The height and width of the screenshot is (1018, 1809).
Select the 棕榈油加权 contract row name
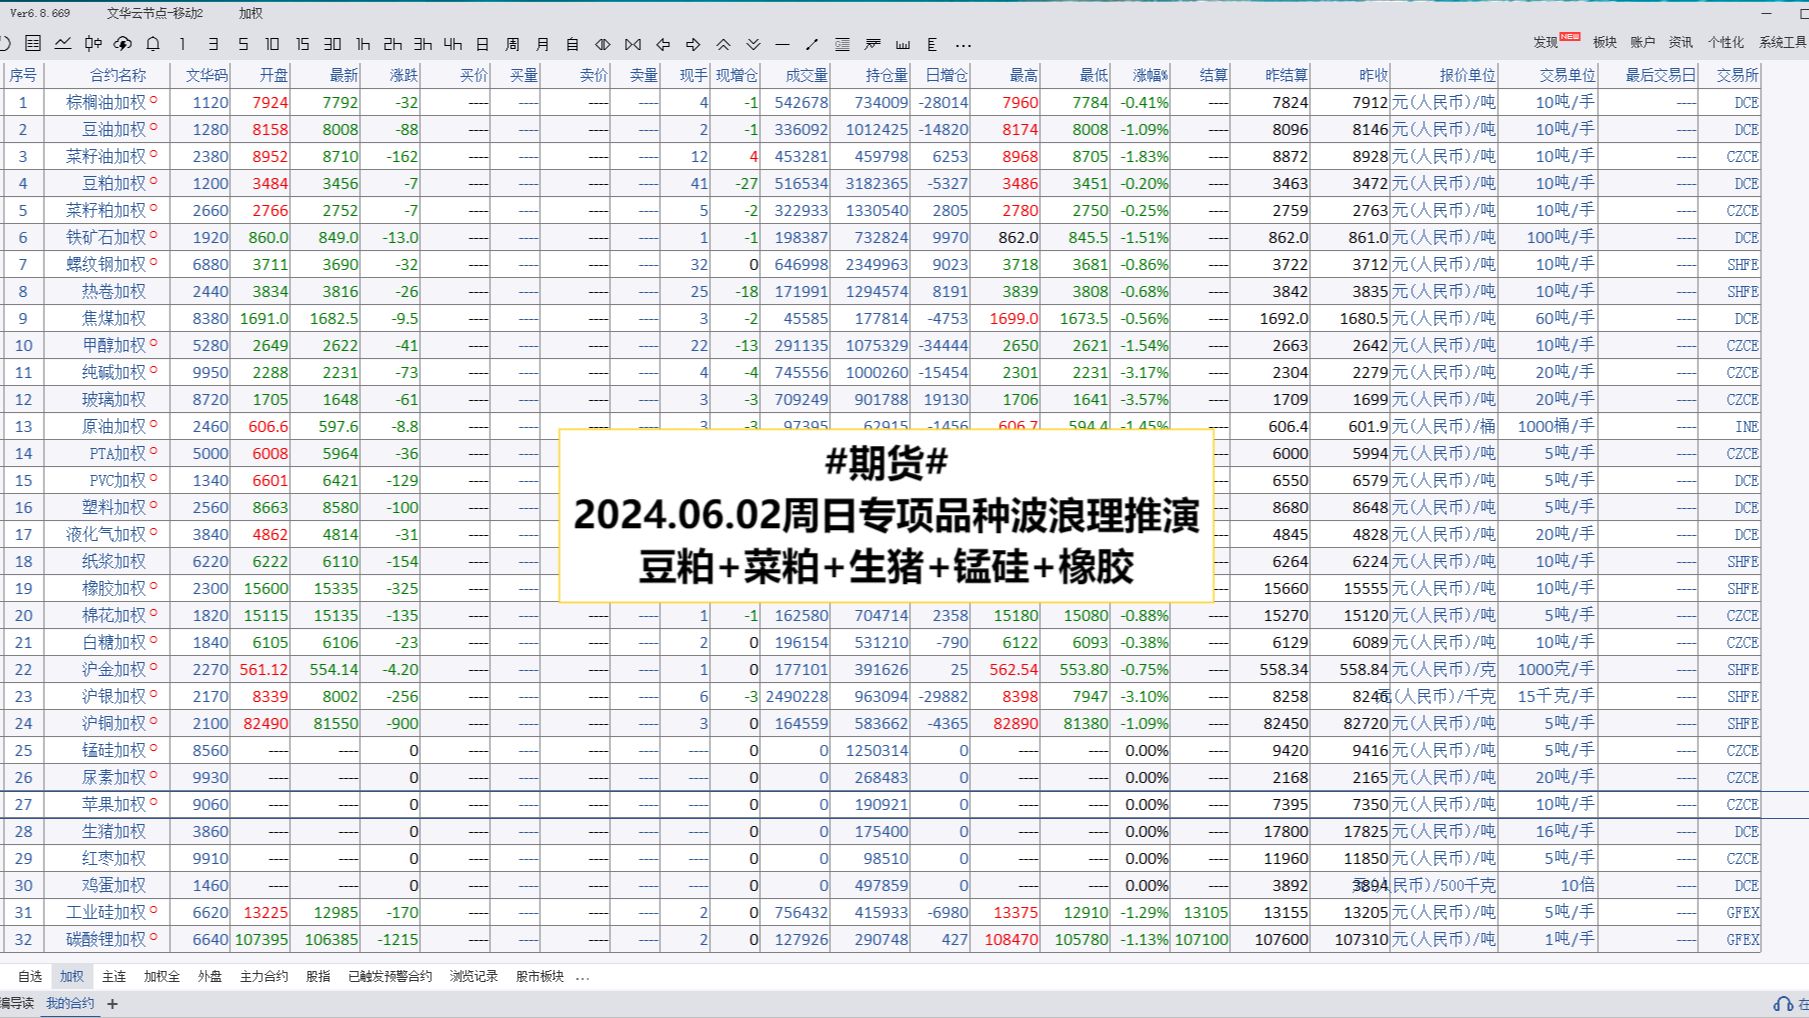pos(106,102)
